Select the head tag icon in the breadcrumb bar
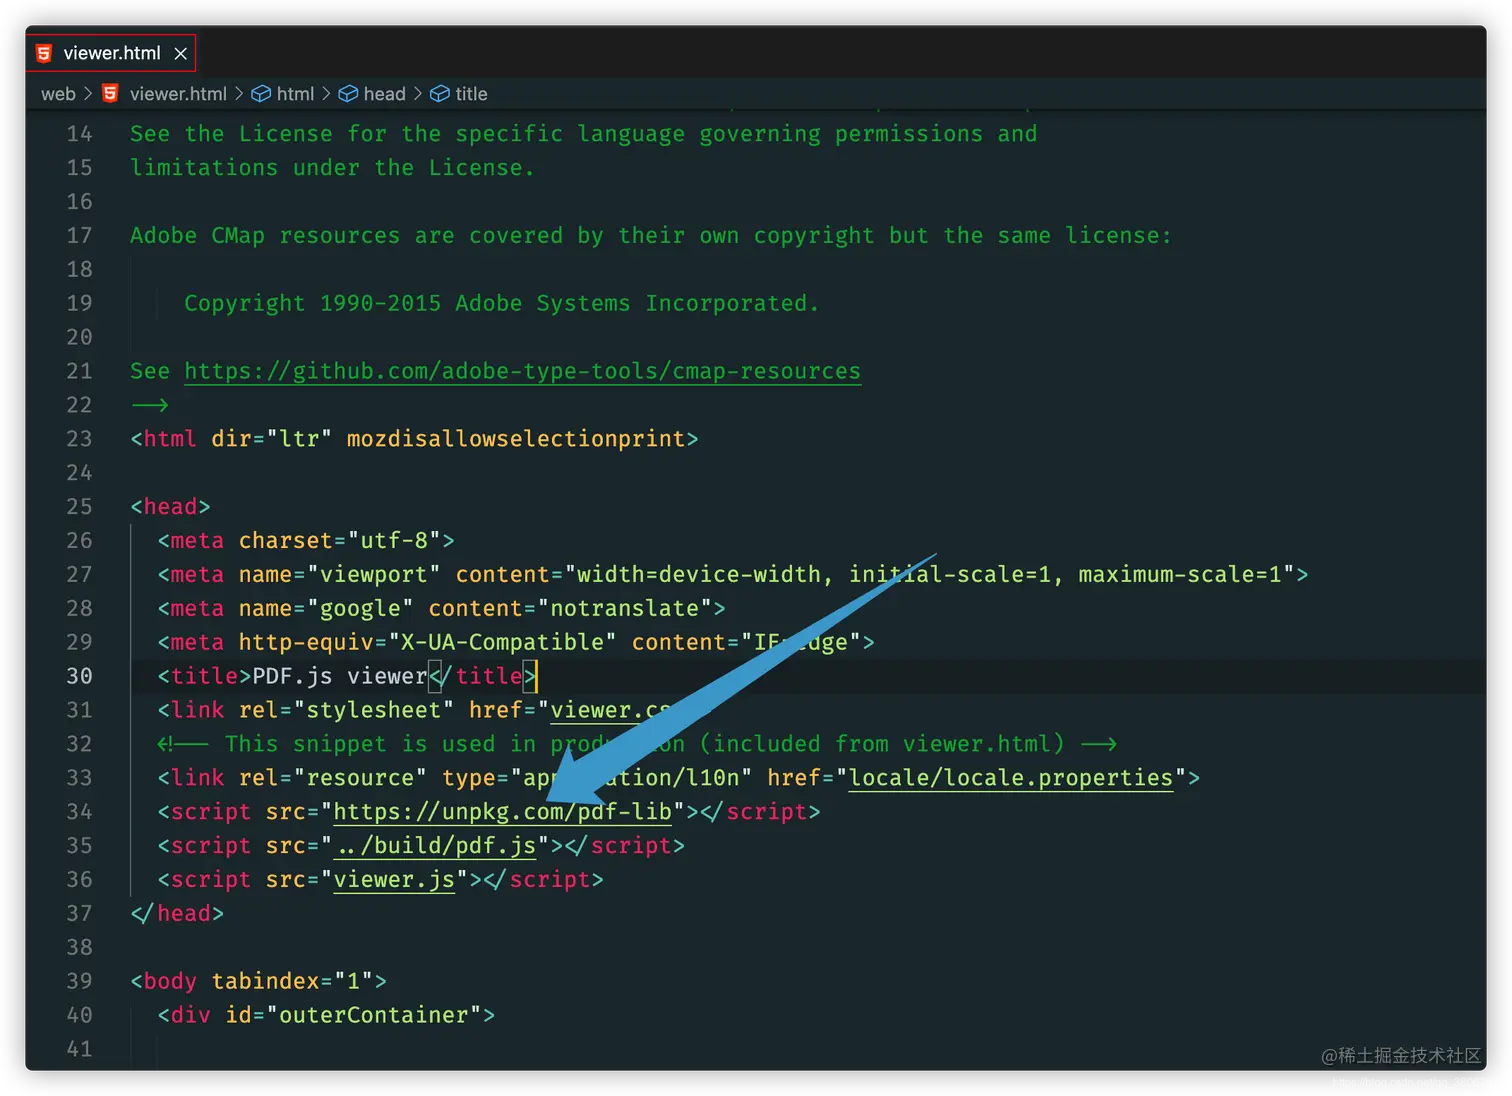1512x1096 pixels. click(x=346, y=93)
